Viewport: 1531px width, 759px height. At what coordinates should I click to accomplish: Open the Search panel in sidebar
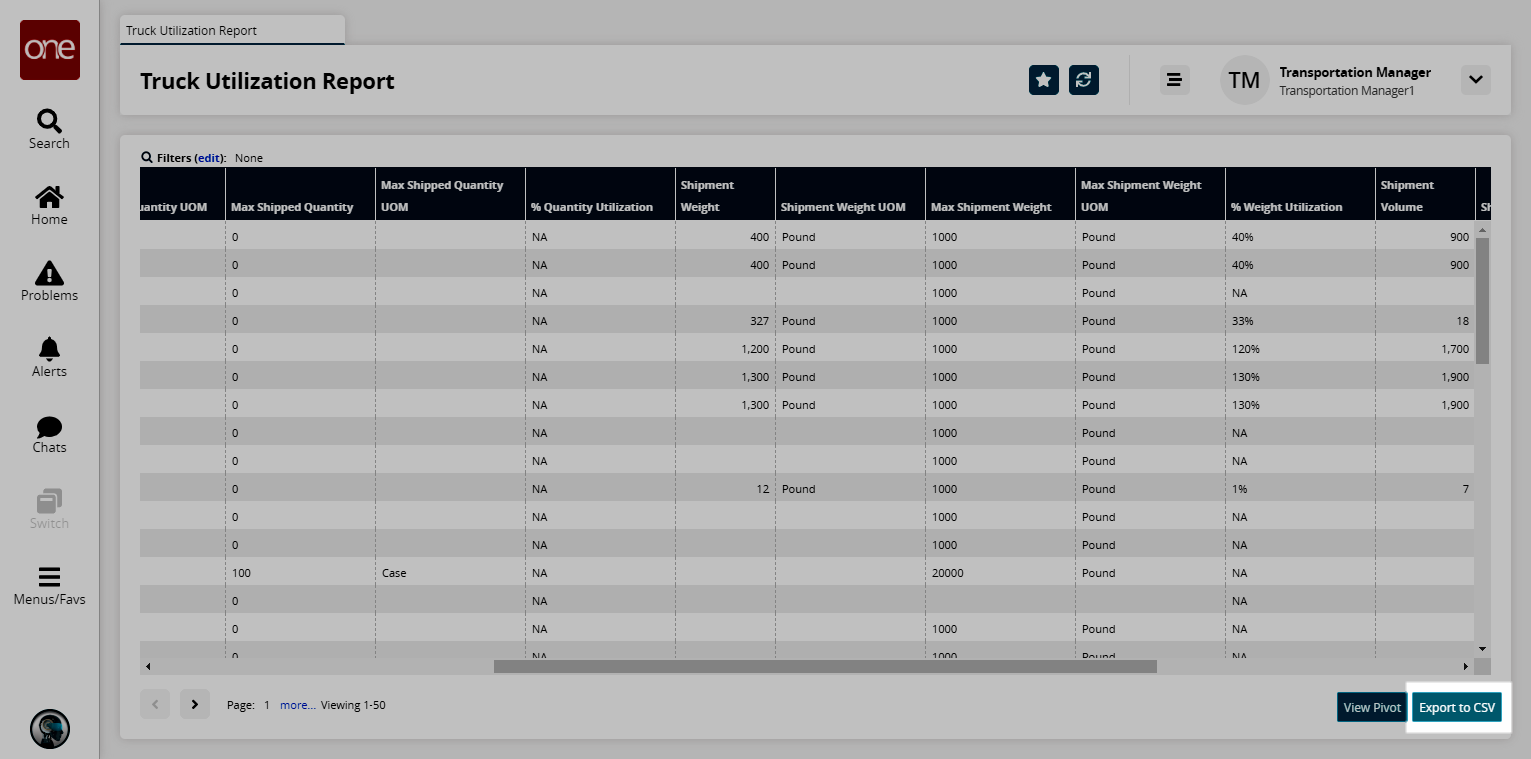(49, 130)
